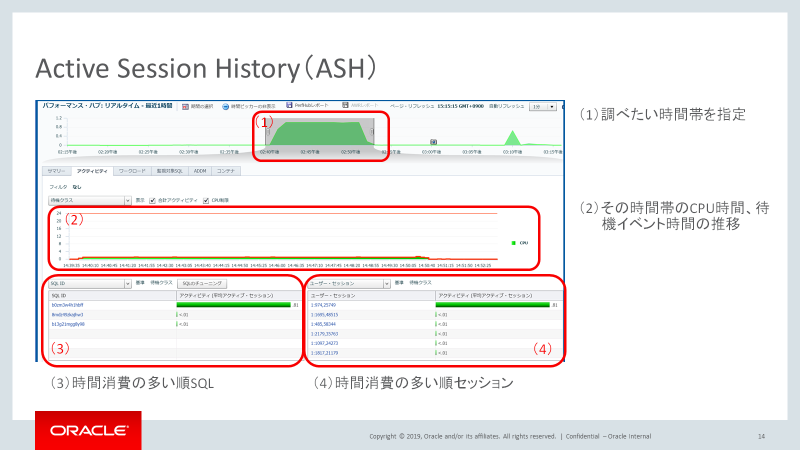Open session link 1:1695,48515
The height and width of the screenshot is (450, 800).
pos(324,315)
